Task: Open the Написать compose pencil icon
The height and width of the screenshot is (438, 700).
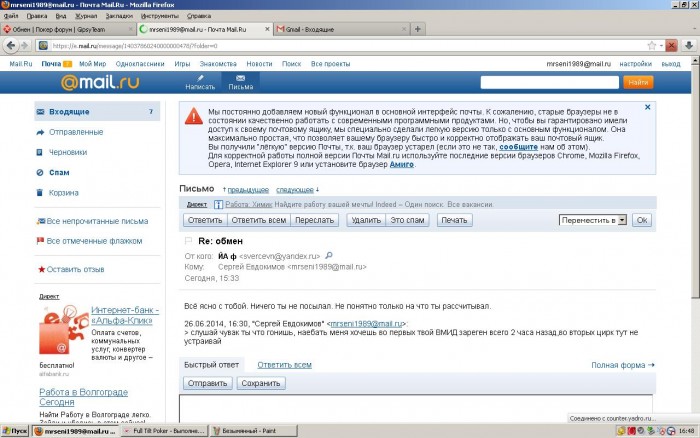Action: click(x=200, y=78)
